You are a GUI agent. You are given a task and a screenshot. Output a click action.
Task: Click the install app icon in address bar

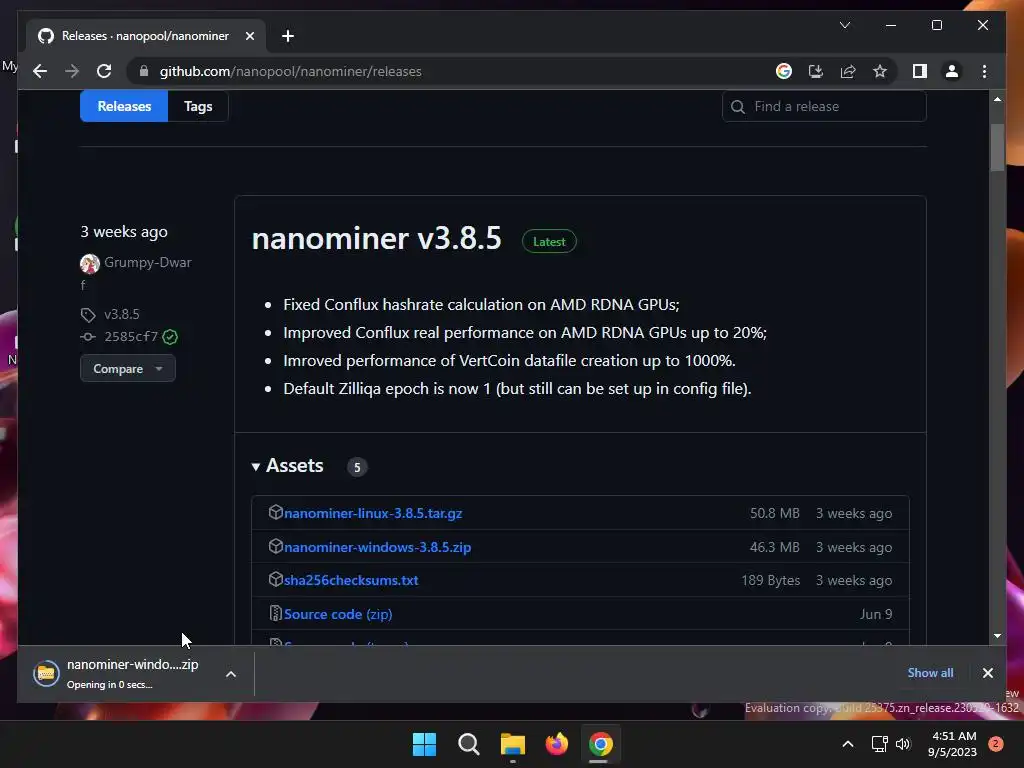pyautogui.click(x=816, y=71)
